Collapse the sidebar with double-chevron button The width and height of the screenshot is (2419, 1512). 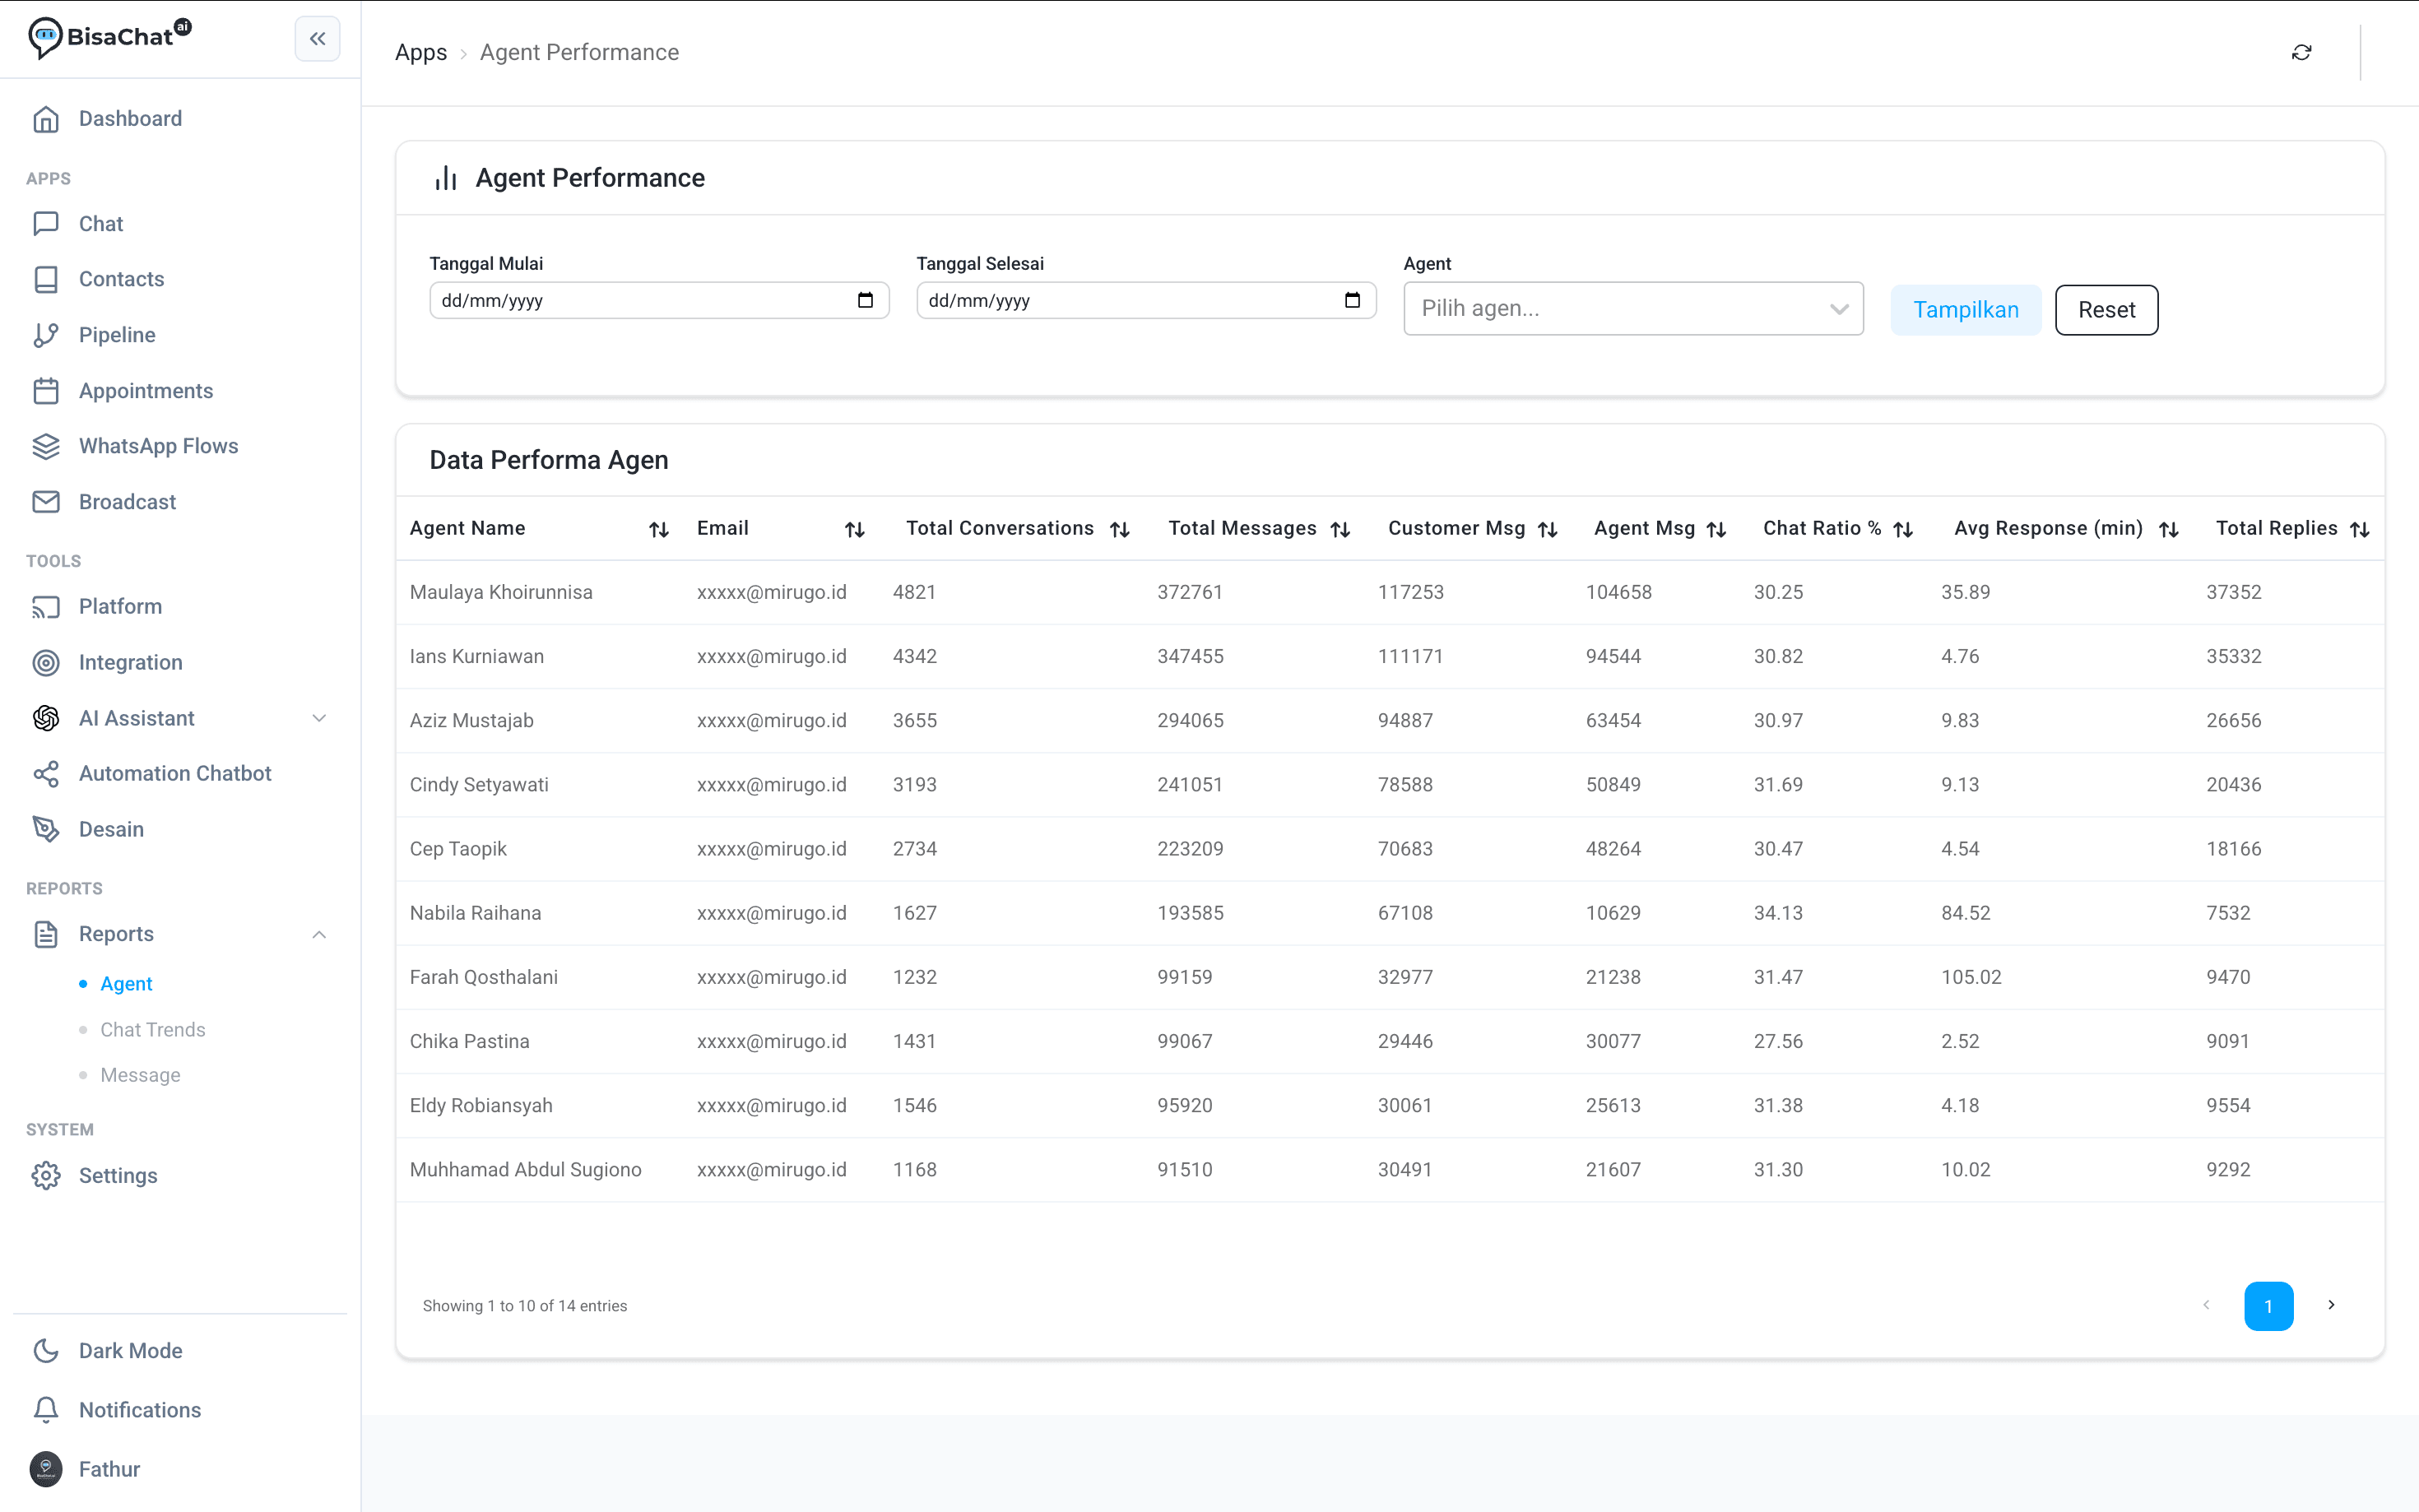(317, 39)
